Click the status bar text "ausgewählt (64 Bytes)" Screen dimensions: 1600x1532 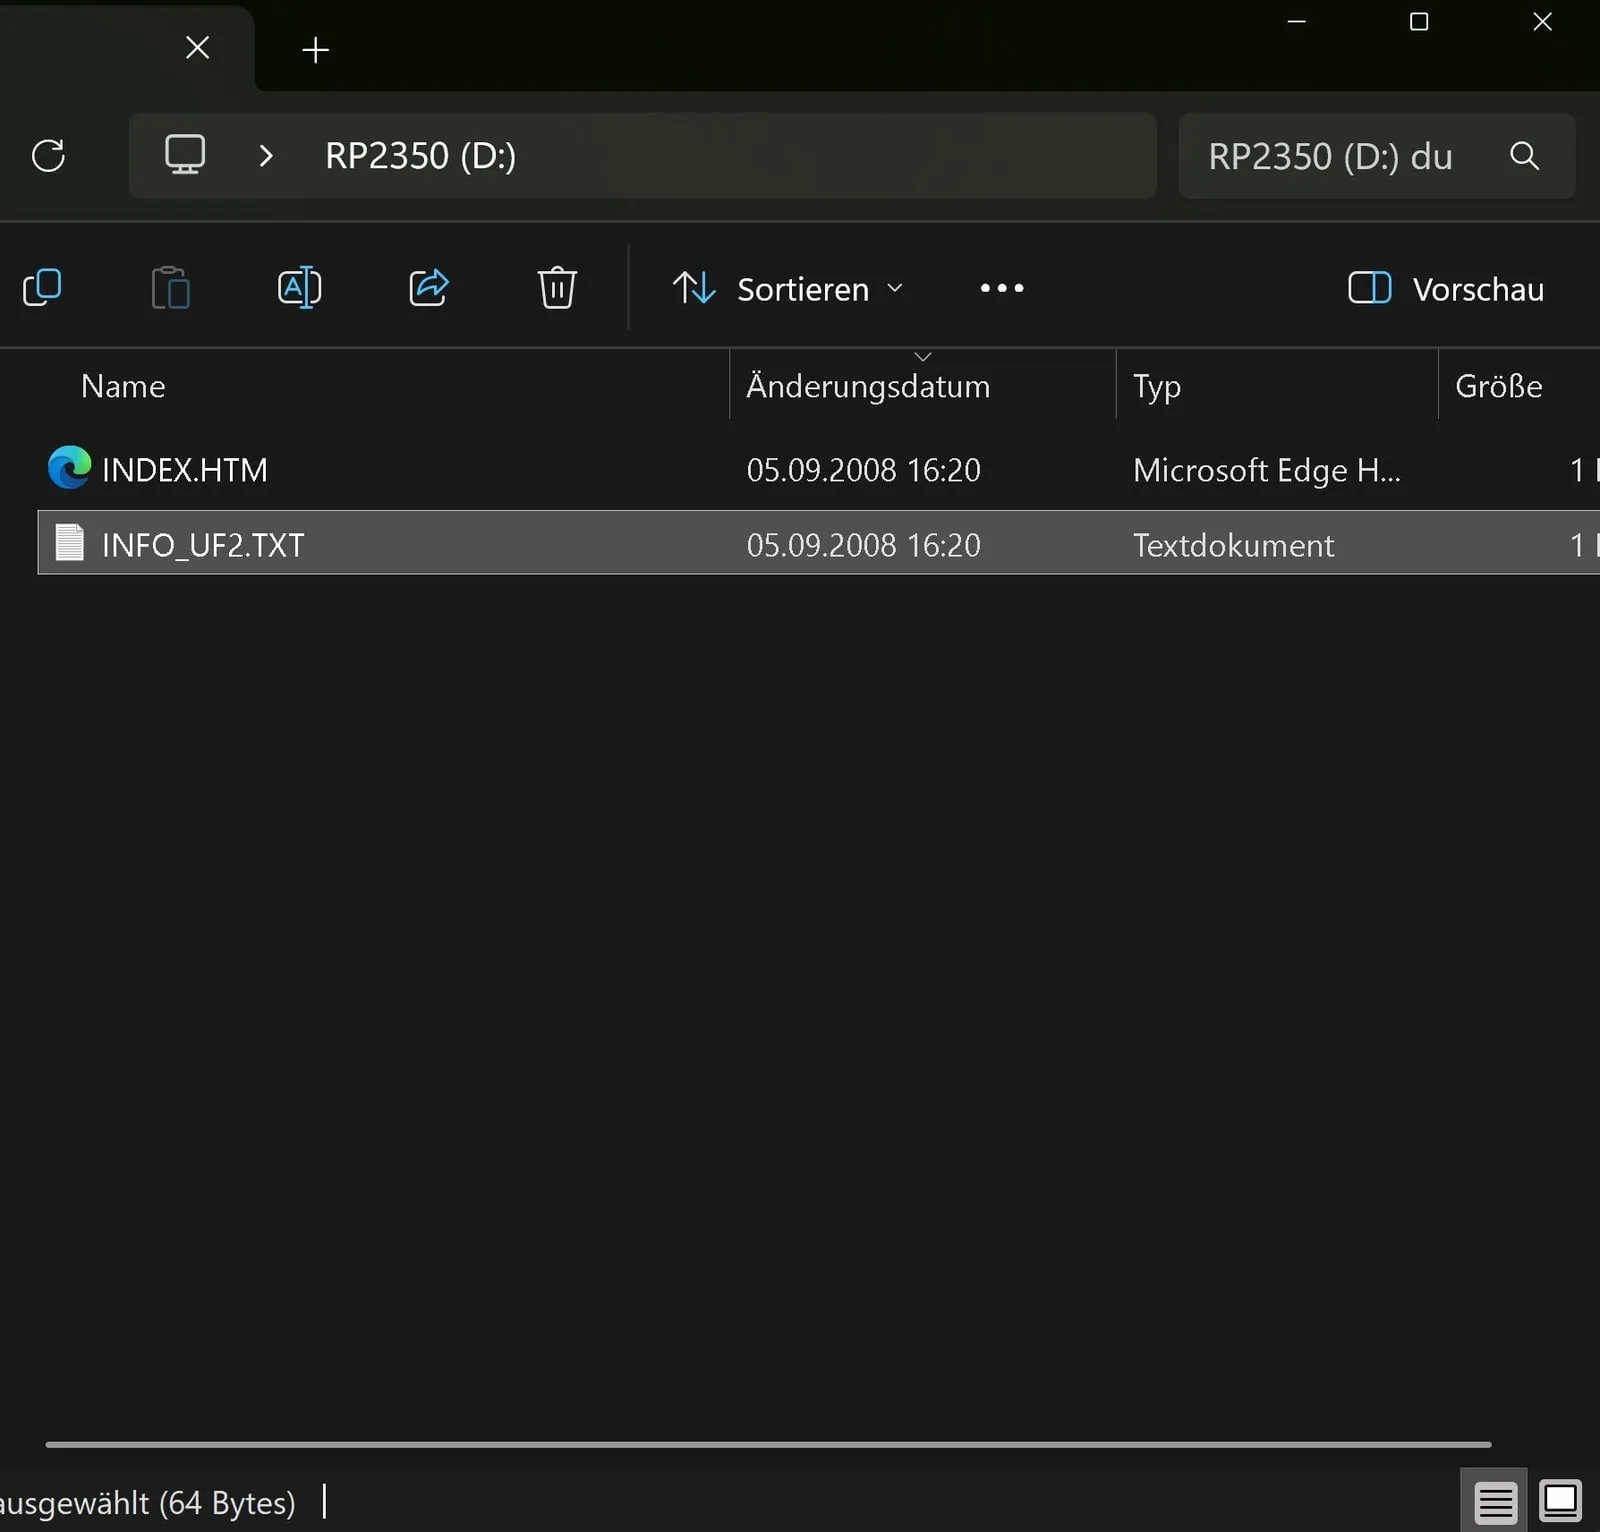(x=148, y=1503)
